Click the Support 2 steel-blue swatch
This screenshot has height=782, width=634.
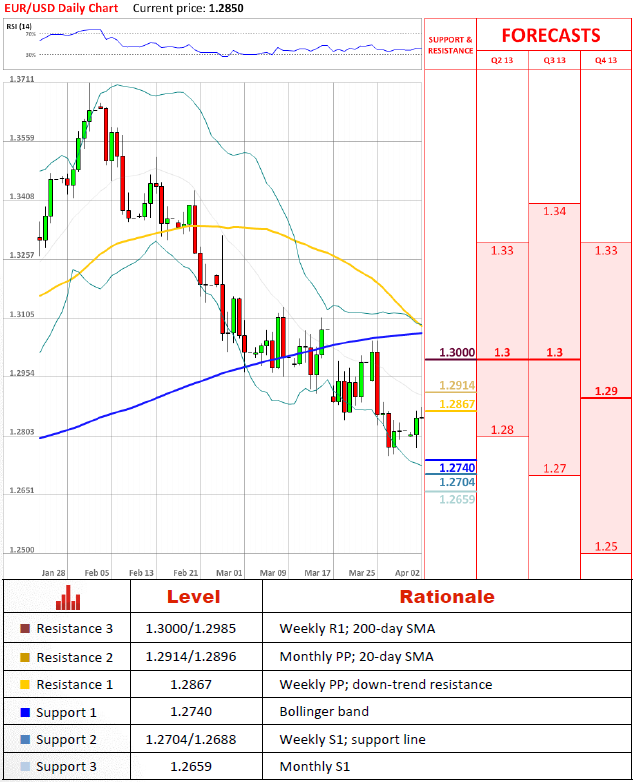pyautogui.click(x=25, y=739)
